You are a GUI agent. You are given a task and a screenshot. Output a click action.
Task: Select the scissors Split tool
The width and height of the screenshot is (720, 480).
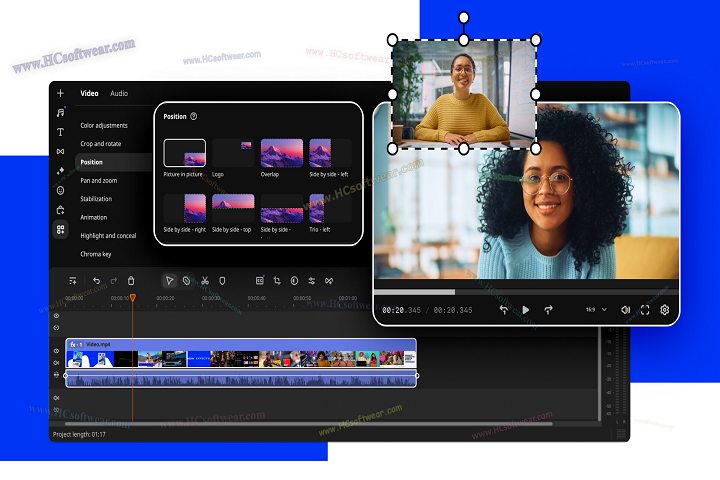coord(204,281)
